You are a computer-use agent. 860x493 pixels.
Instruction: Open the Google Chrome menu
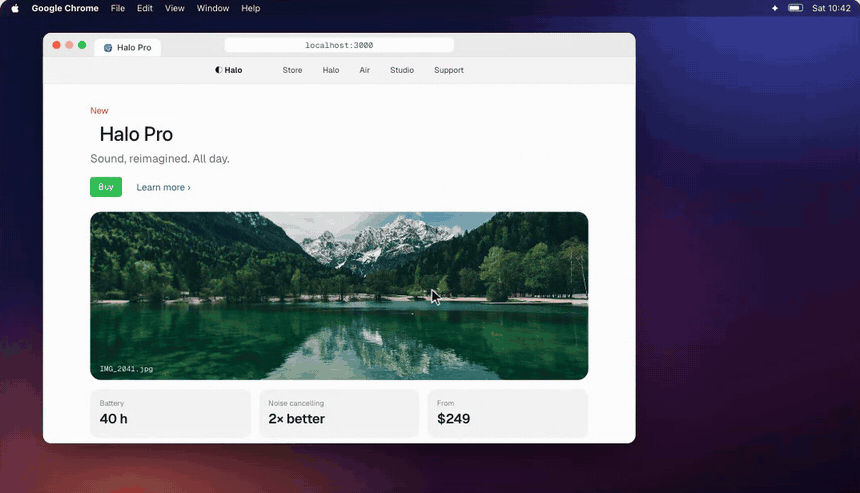(x=65, y=8)
